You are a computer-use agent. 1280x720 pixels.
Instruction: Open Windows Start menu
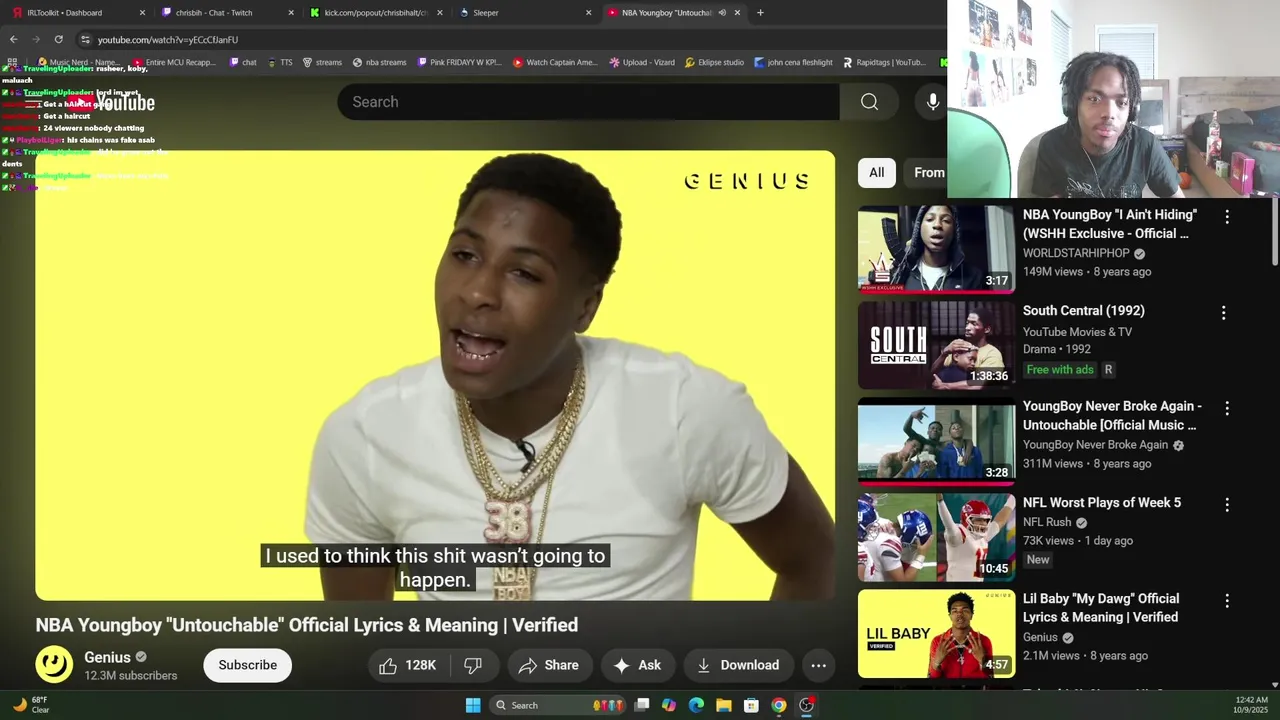click(473, 705)
